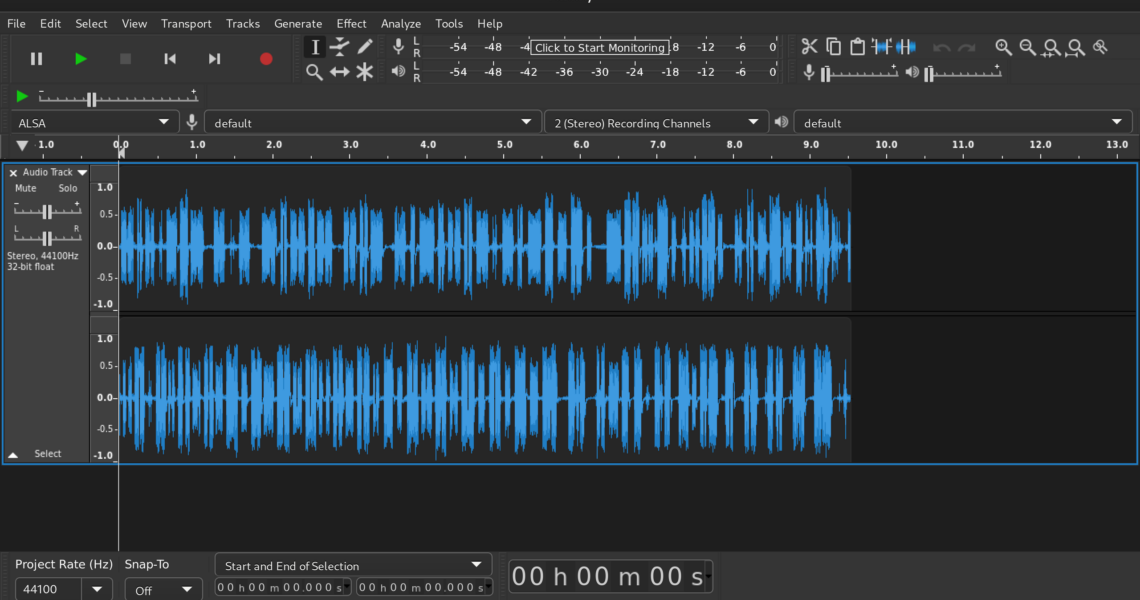This screenshot has height=600, width=1140.
Task: Click the Cut scissors icon
Action: (x=809, y=47)
